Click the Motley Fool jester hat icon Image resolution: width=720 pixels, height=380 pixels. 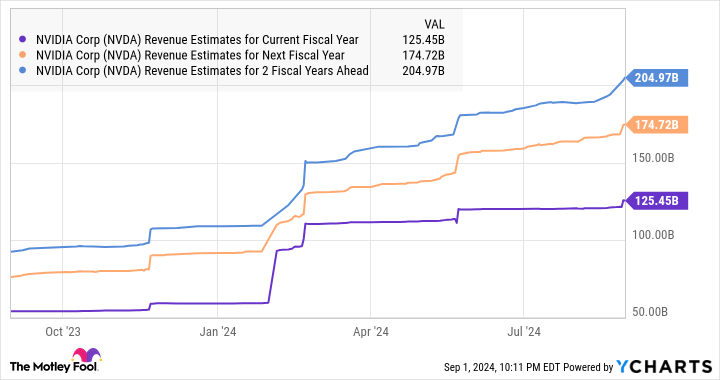click(x=86, y=355)
